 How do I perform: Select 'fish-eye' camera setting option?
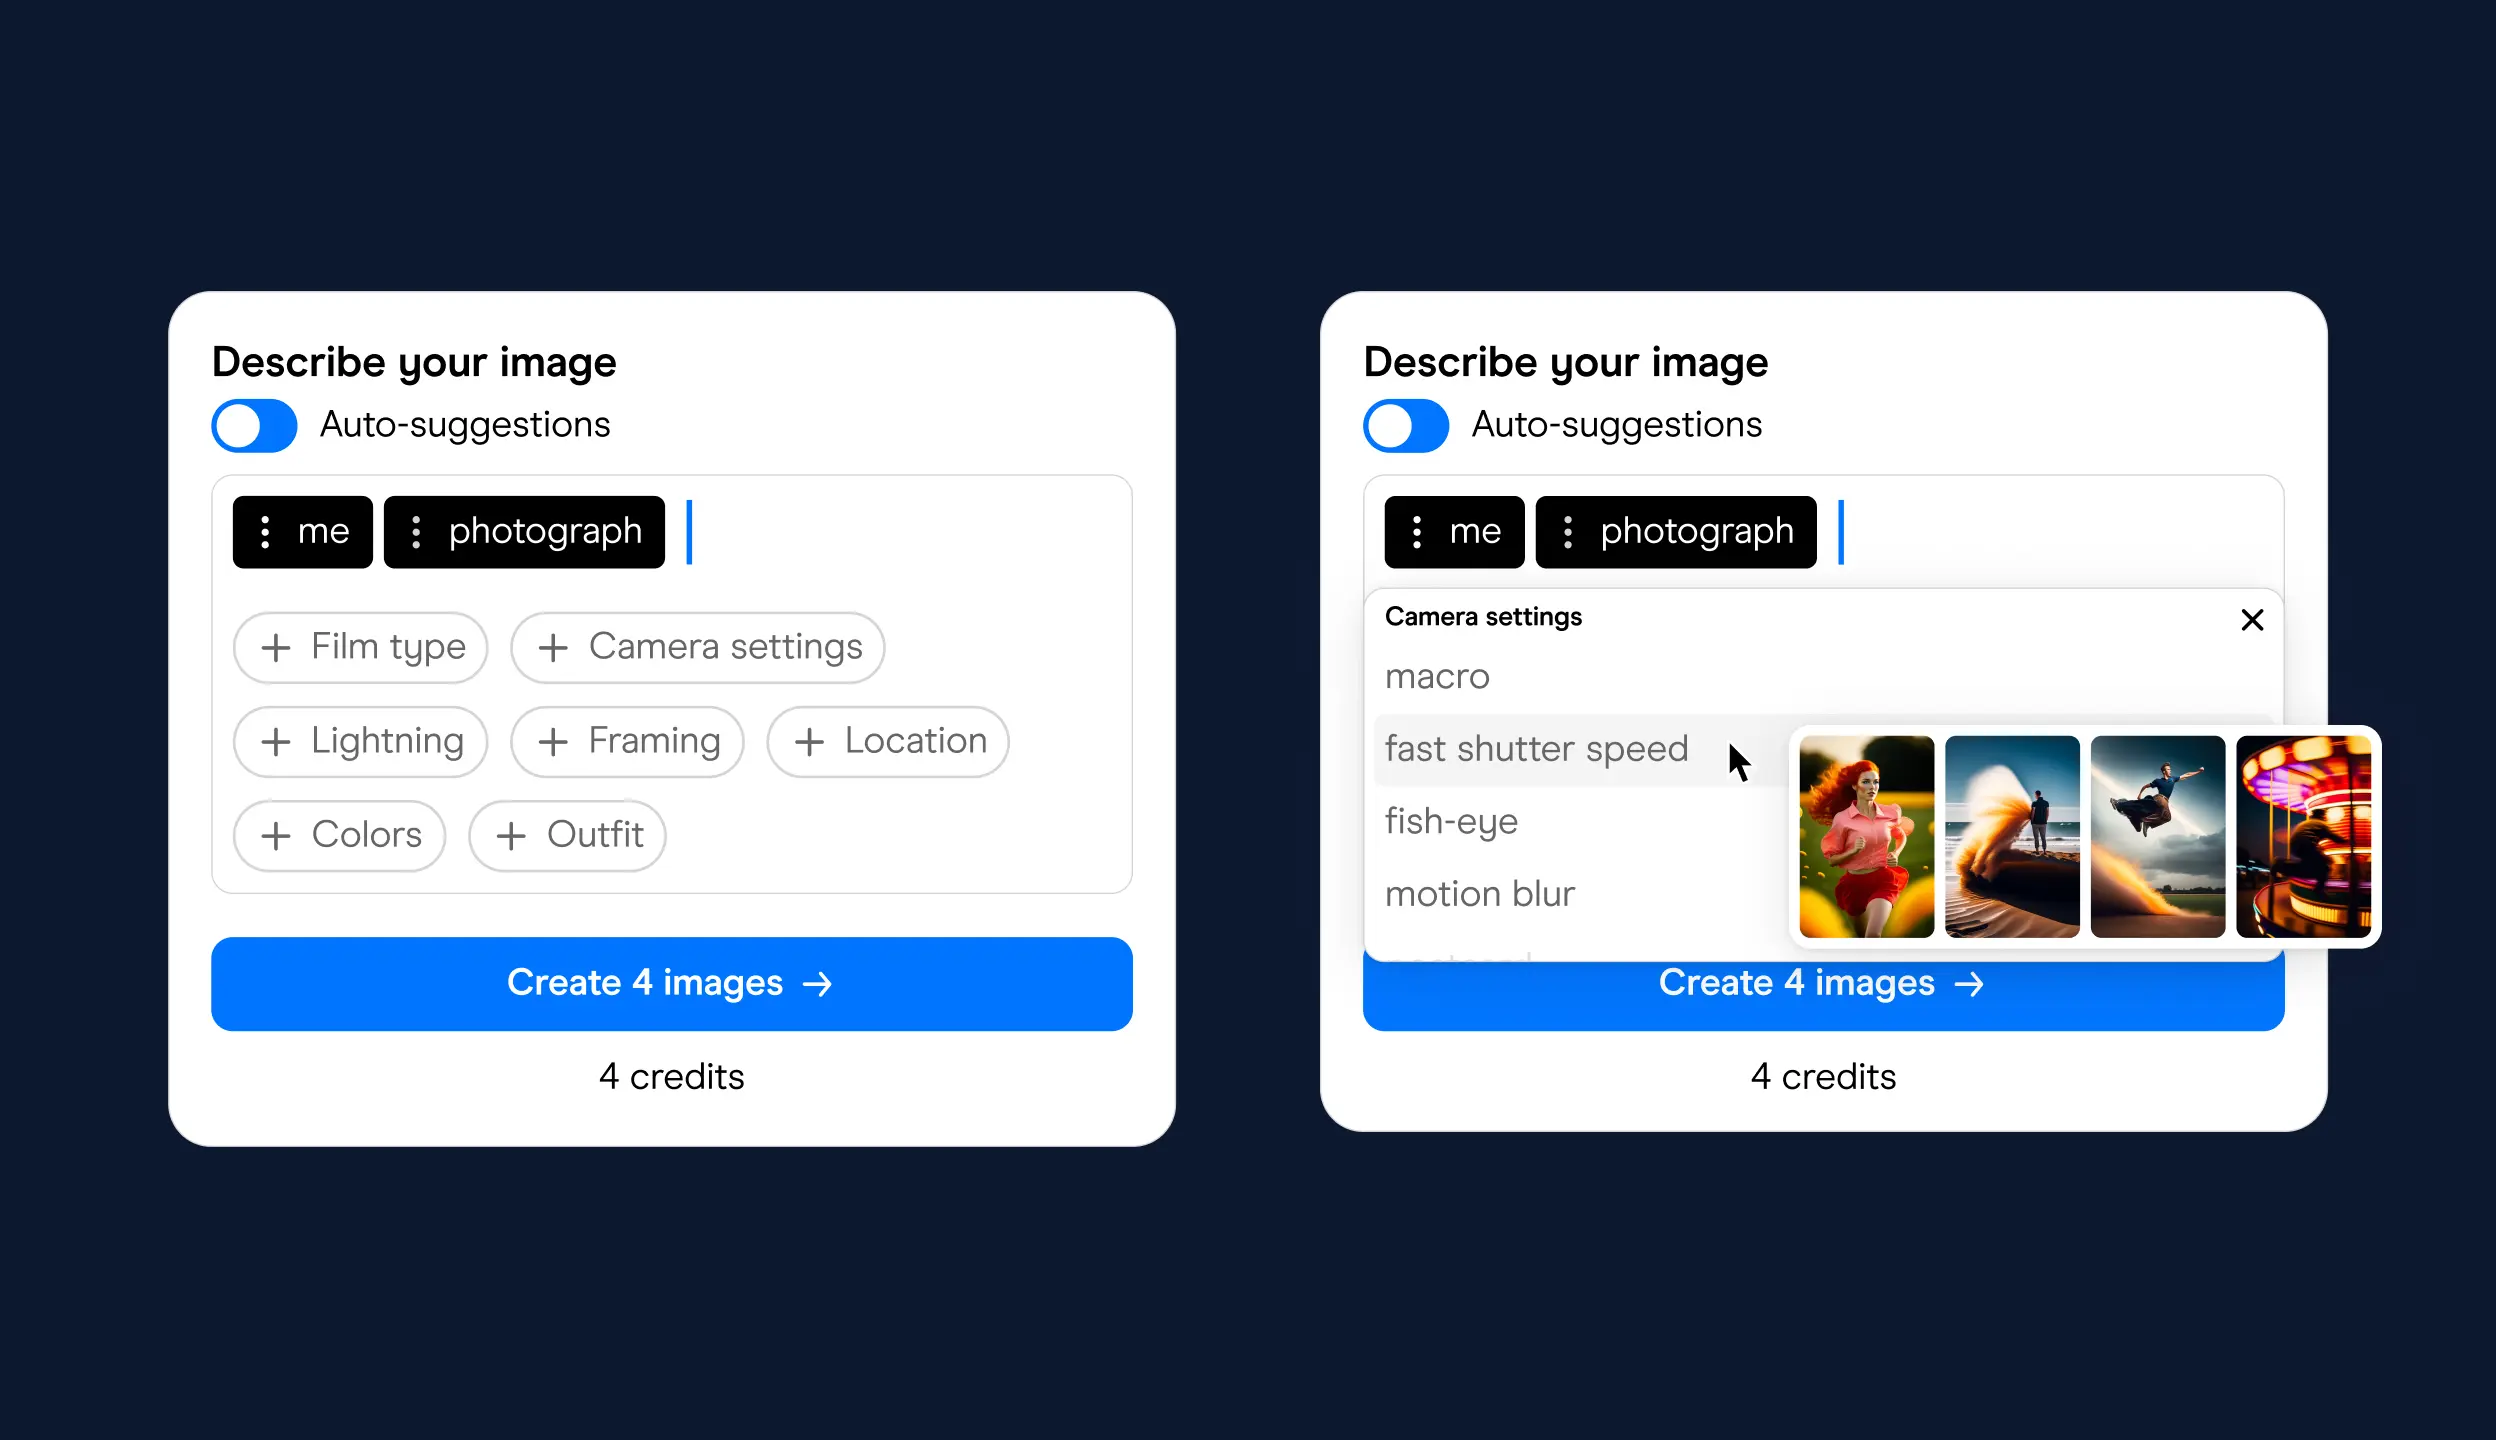(1452, 821)
